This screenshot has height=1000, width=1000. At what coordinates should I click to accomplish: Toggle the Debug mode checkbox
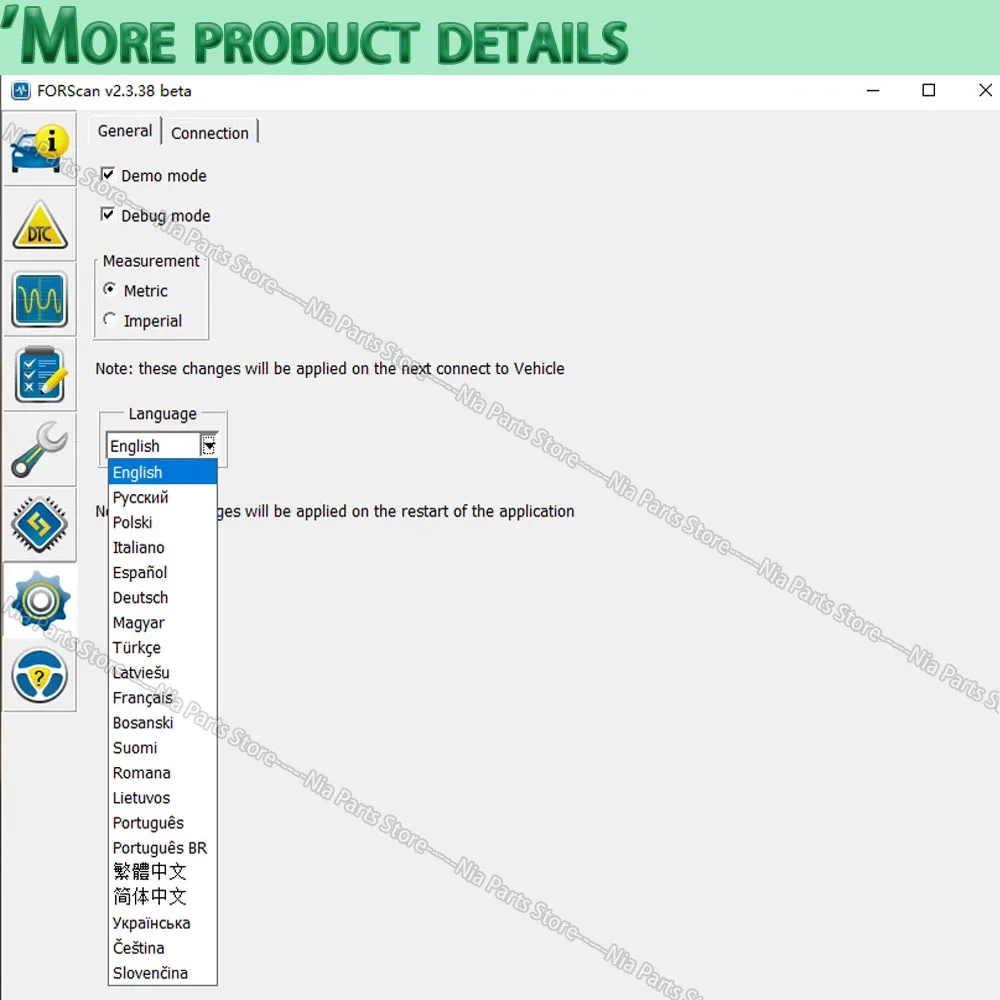108,215
